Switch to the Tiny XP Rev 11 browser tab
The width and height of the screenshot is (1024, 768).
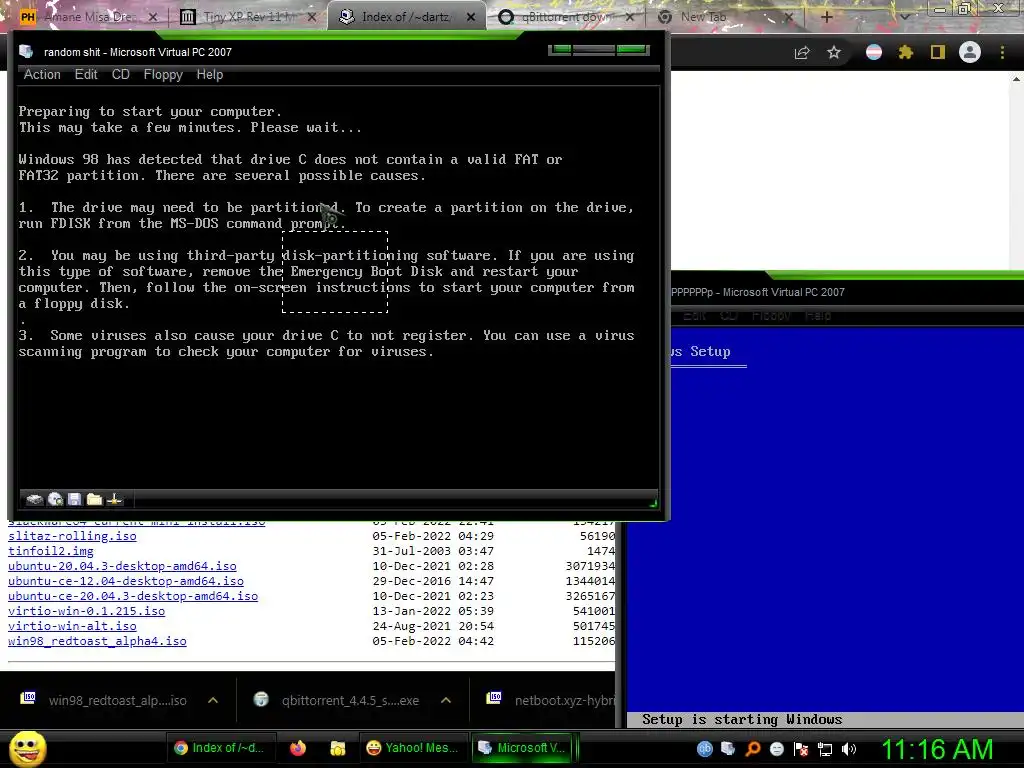246,17
